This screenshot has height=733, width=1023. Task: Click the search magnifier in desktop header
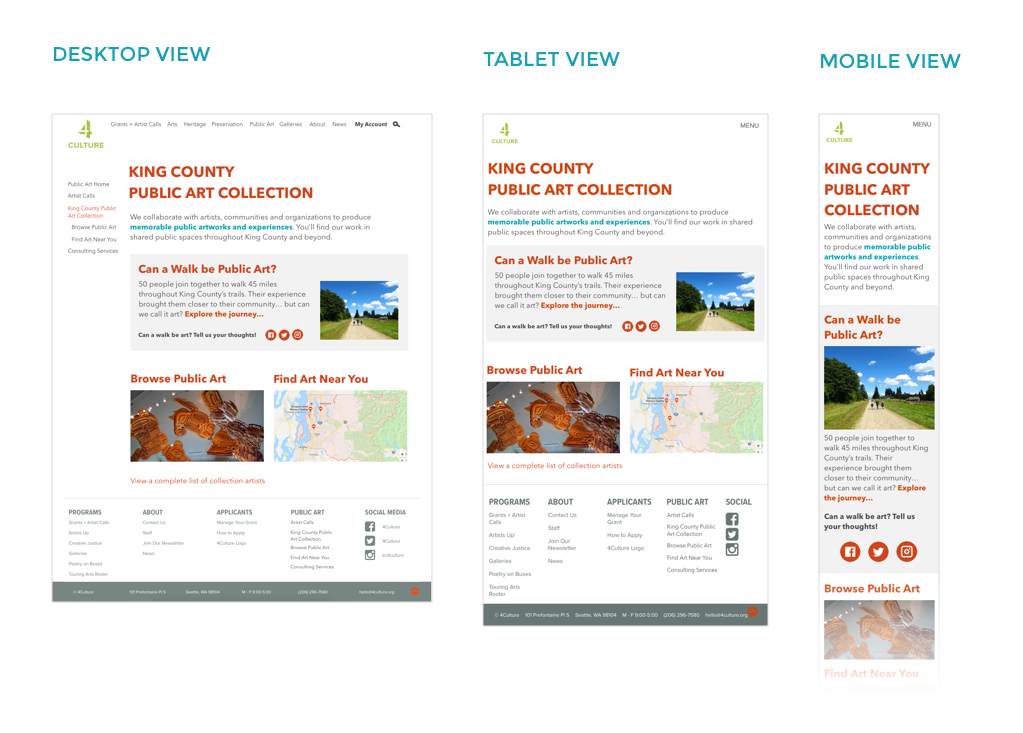396,124
